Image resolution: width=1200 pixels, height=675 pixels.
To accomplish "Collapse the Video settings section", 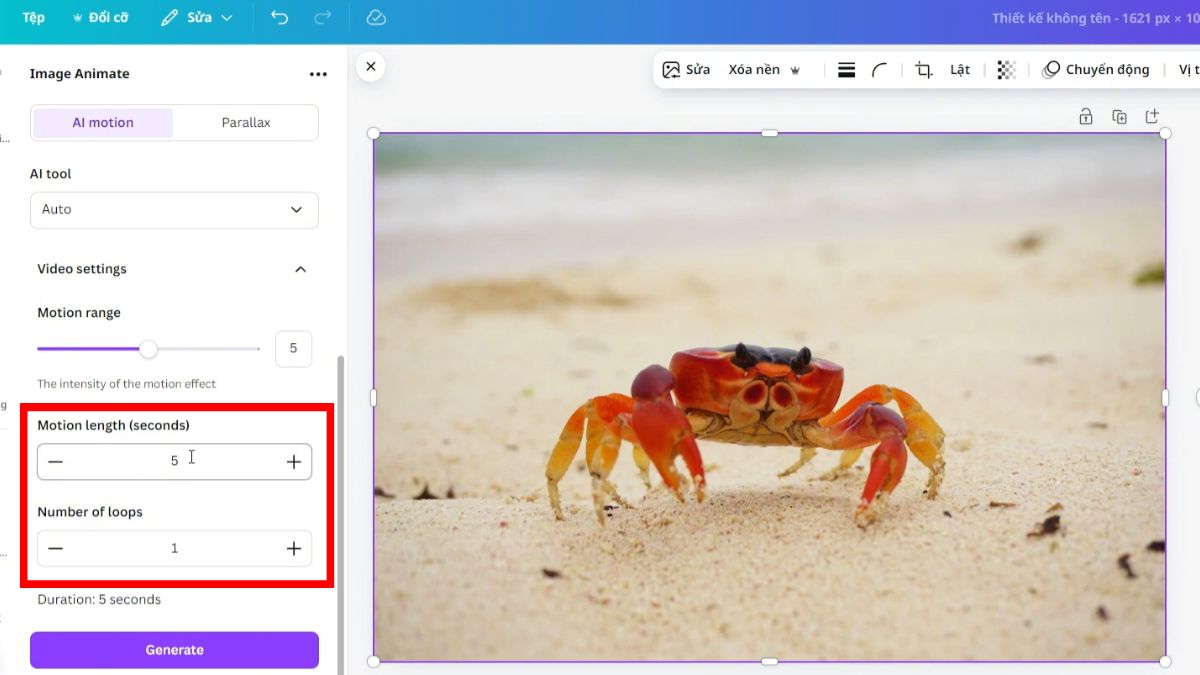I will pyautogui.click(x=300, y=269).
